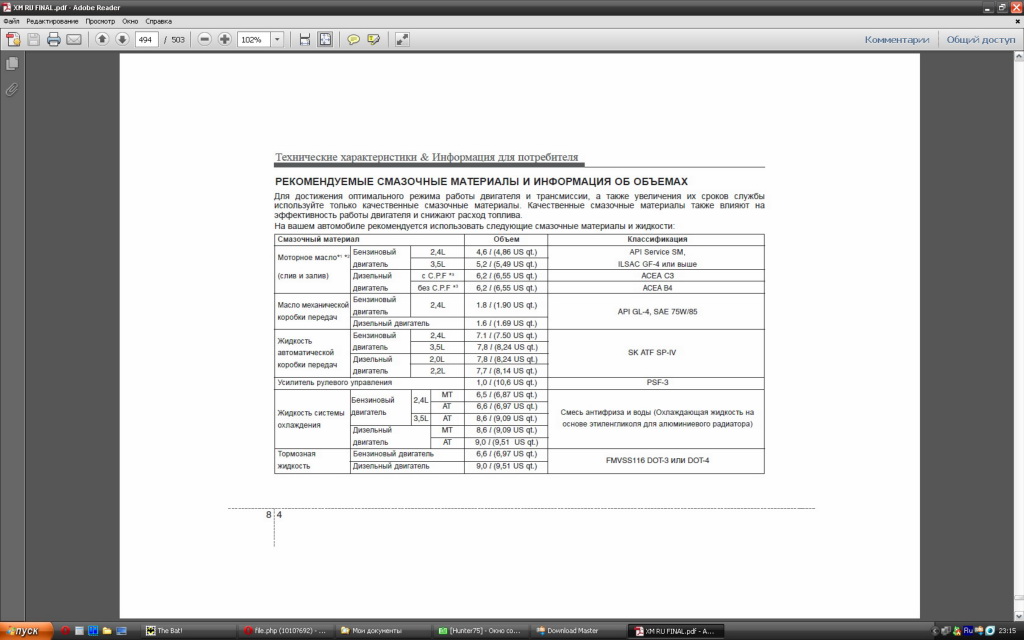
Task: Click the Send by email envelope icon
Action: coord(74,39)
